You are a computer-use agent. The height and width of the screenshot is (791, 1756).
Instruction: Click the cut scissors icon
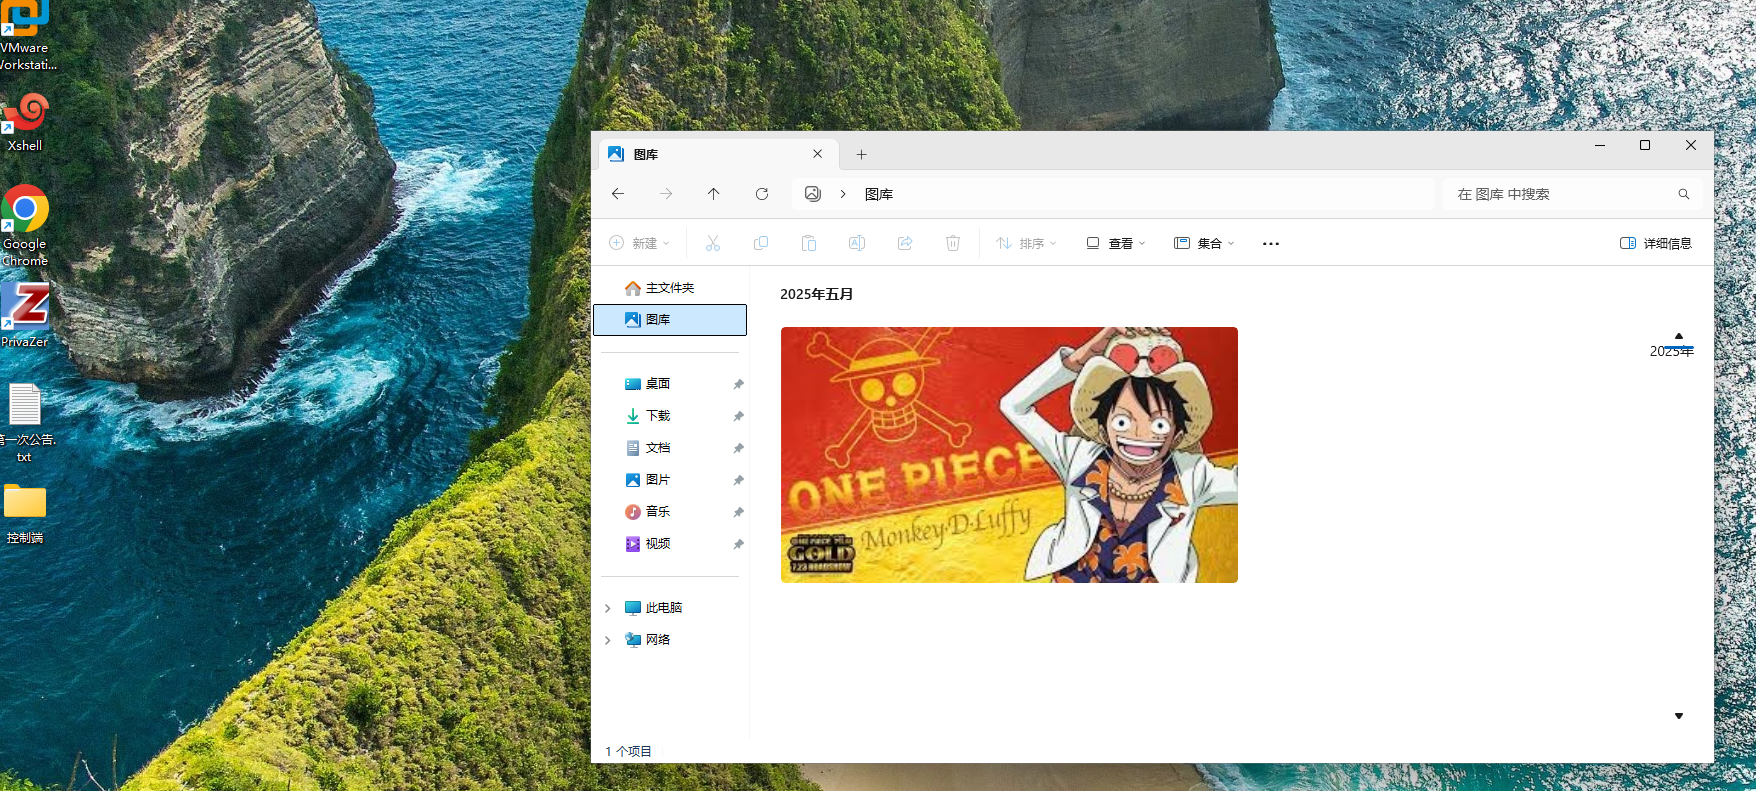tap(713, 243)
